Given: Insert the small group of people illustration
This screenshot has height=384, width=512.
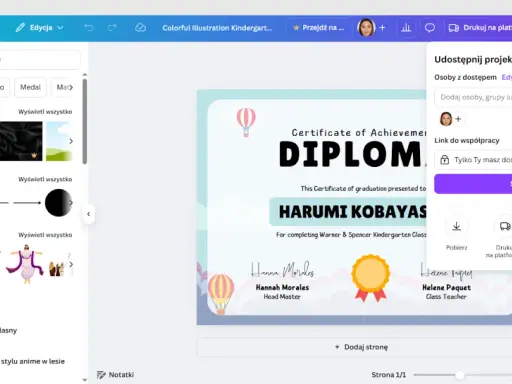Looking at the screenshot, I should 57,268.
